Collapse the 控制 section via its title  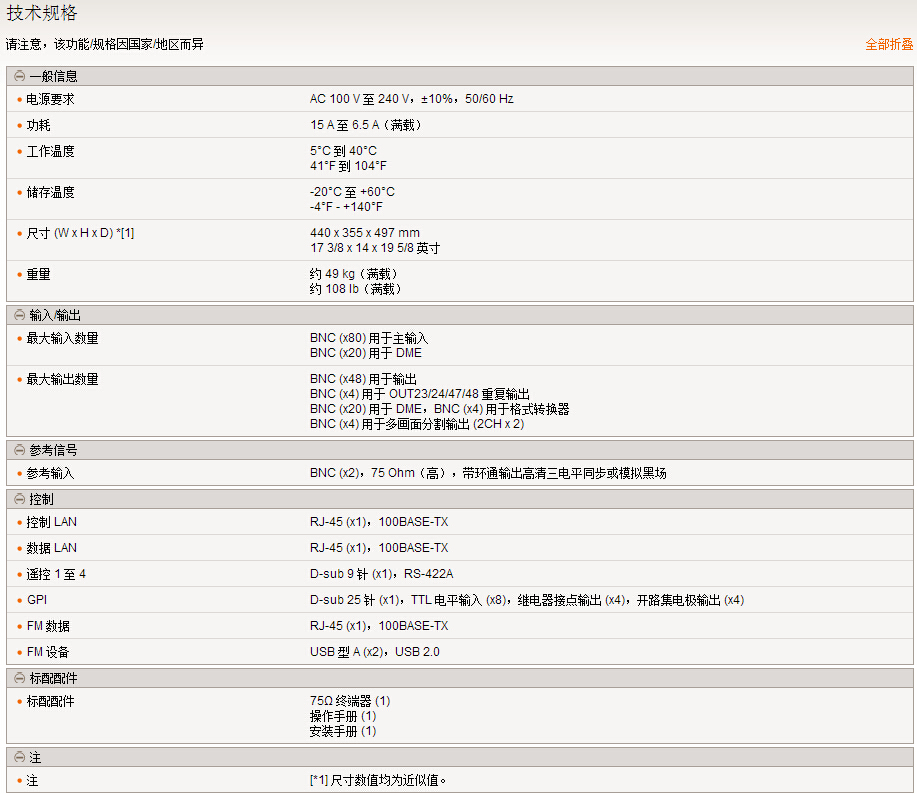click(41, 498)
